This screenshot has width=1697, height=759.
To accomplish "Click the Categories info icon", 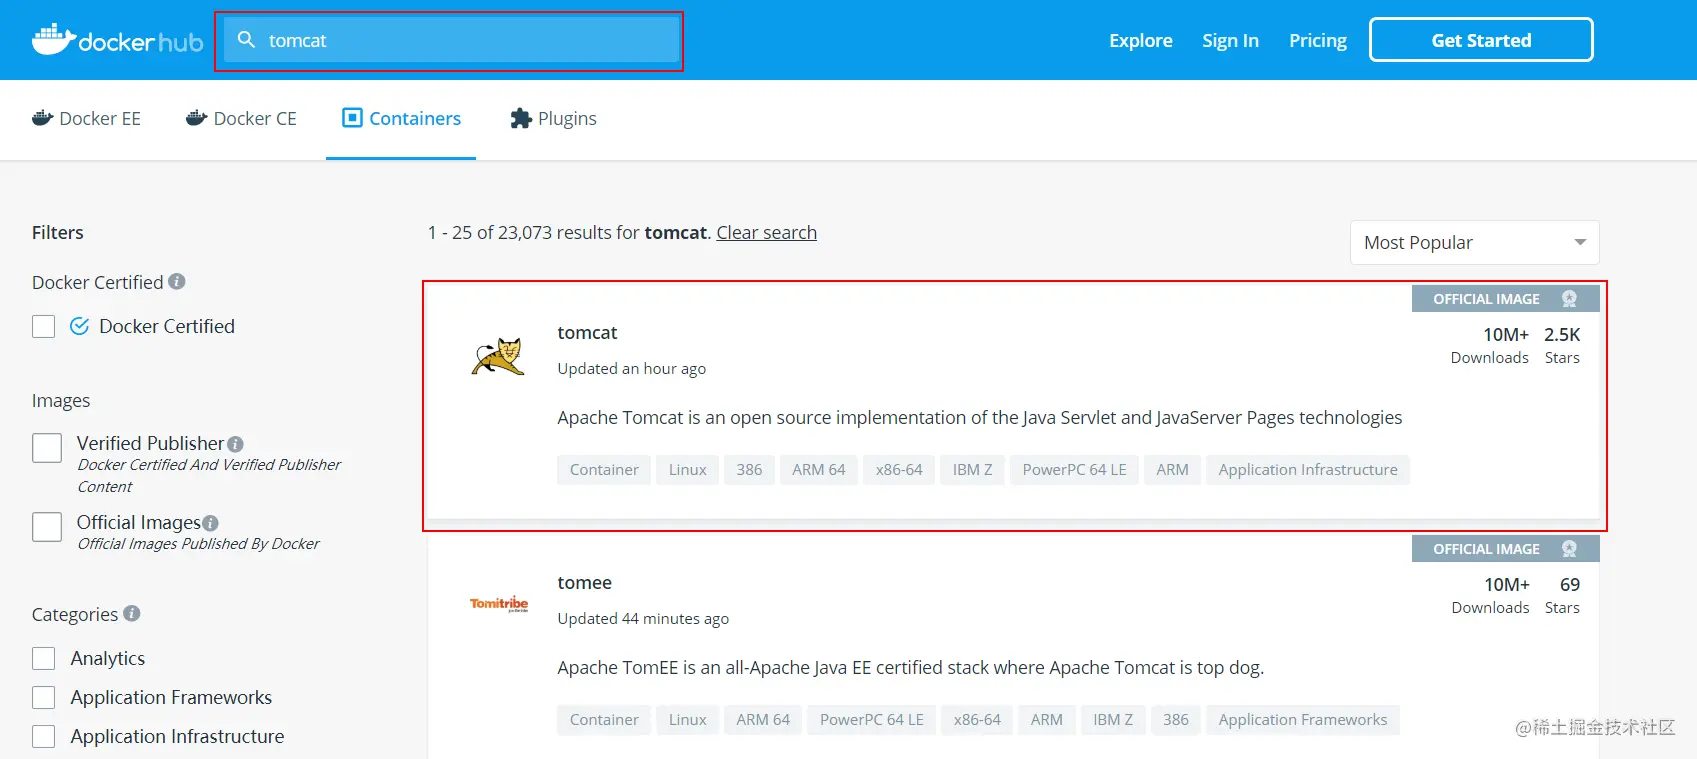I will click(x=132, y=613).
